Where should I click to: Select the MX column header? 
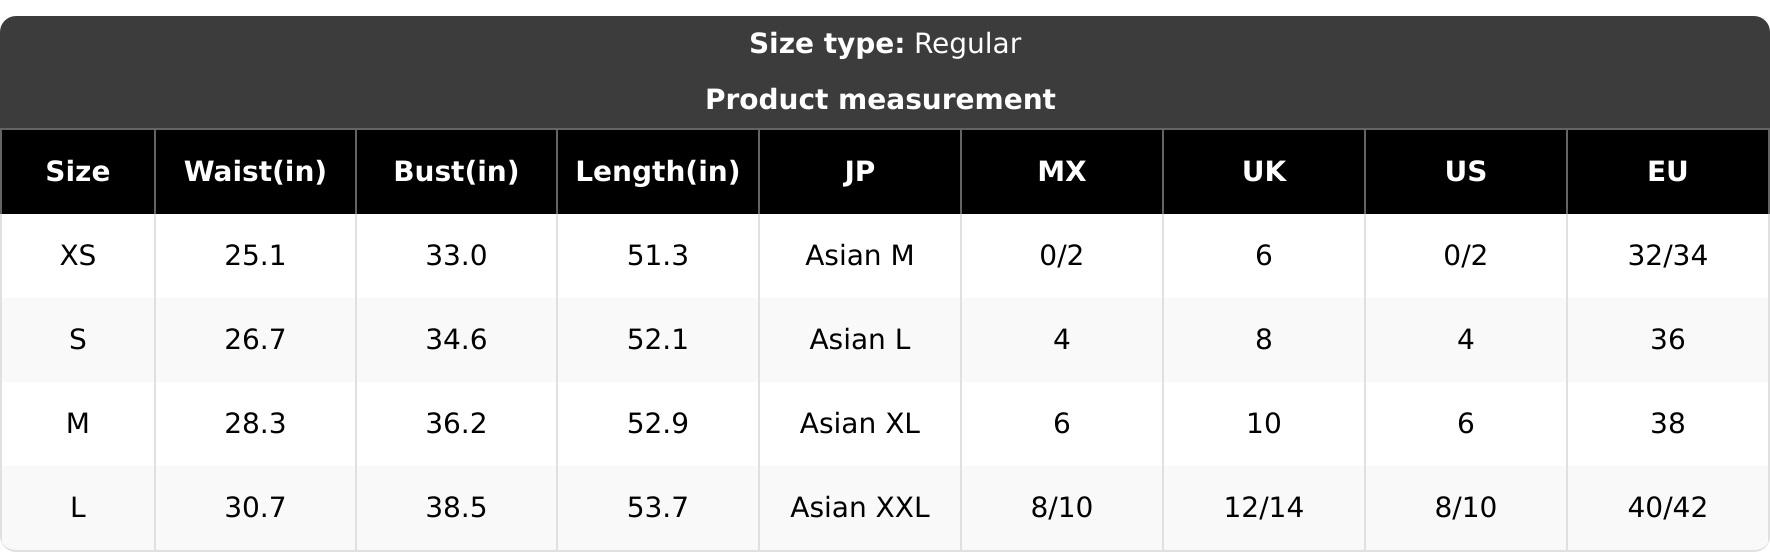1062,172
